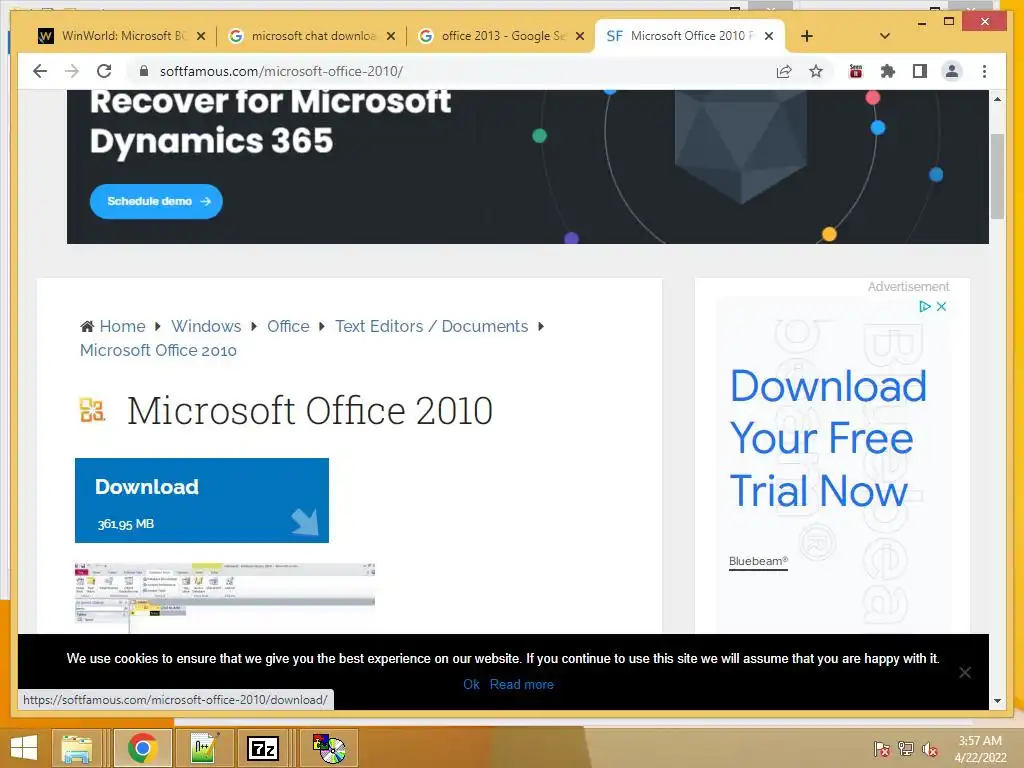
Task: Click the Download Your Free Trial Now ad
Action: click(x=828, y=438)
